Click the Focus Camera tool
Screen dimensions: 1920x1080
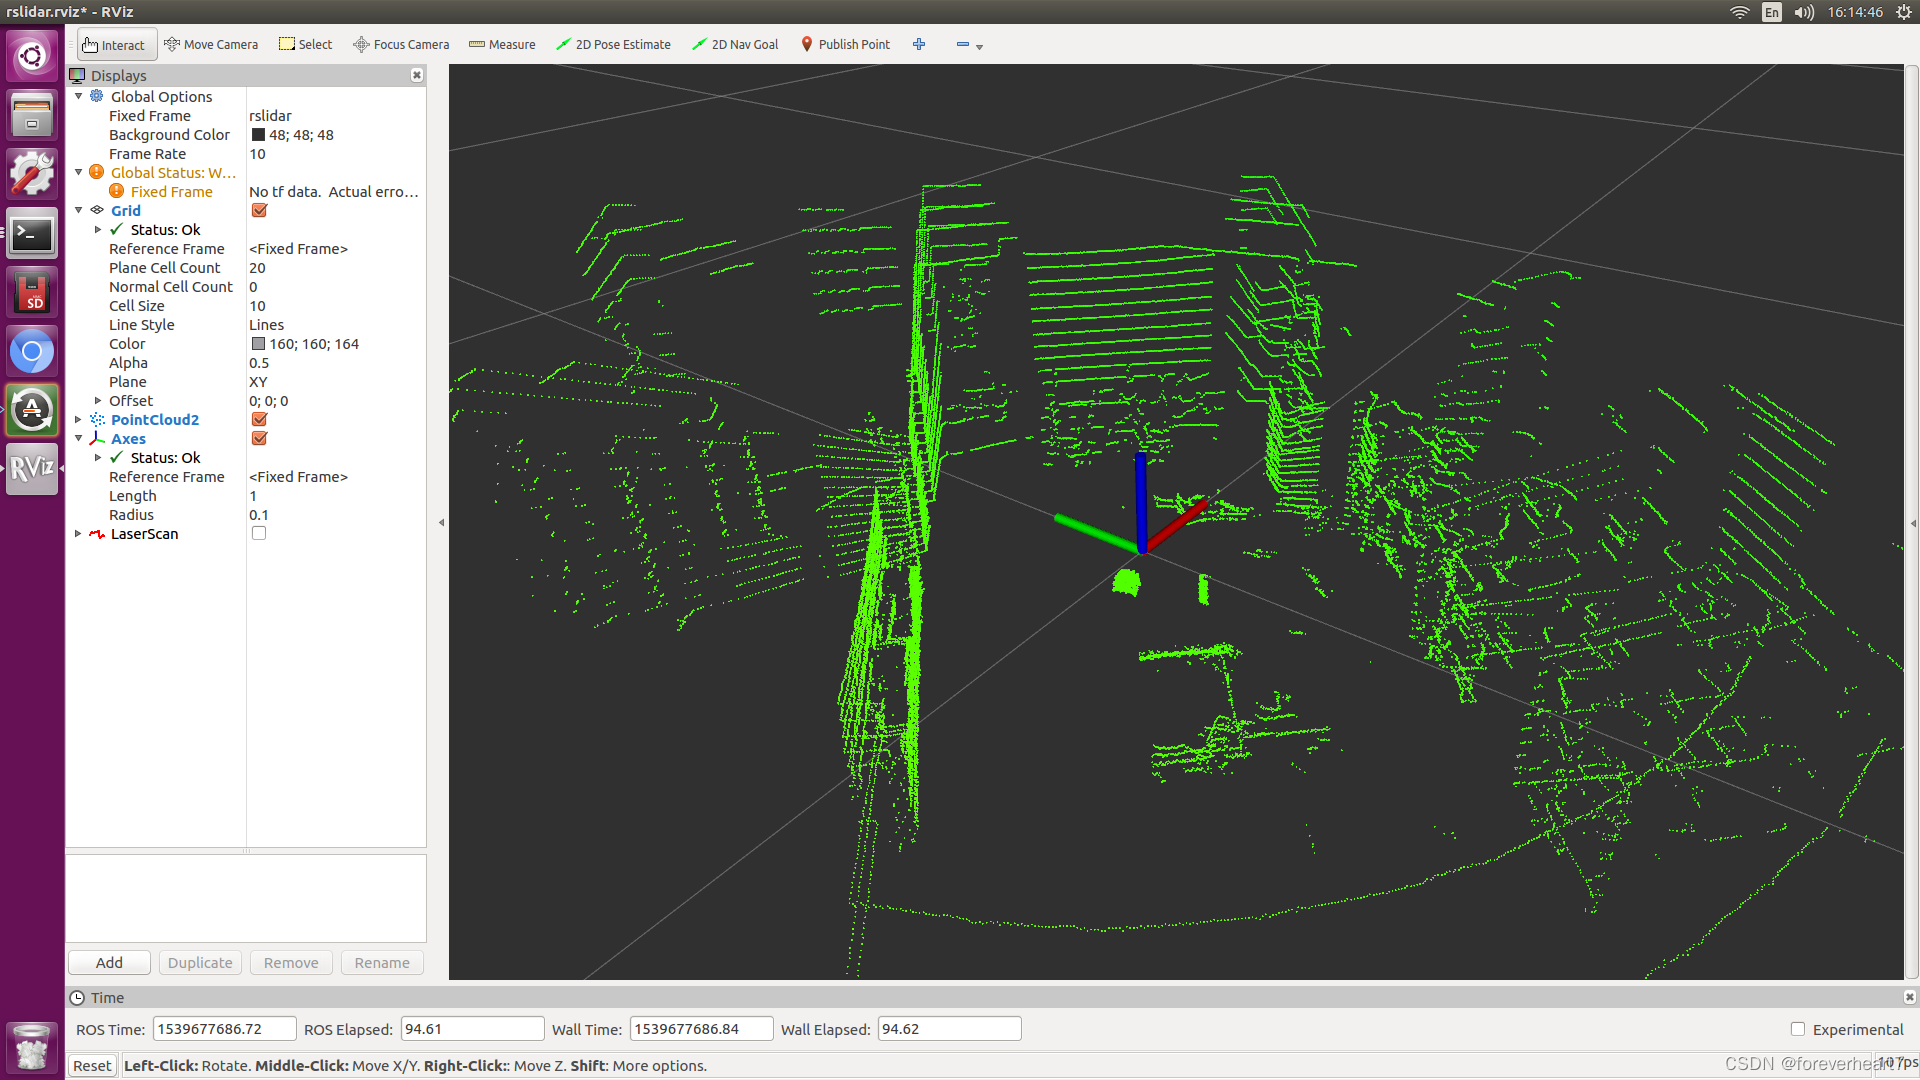(401, 44)
